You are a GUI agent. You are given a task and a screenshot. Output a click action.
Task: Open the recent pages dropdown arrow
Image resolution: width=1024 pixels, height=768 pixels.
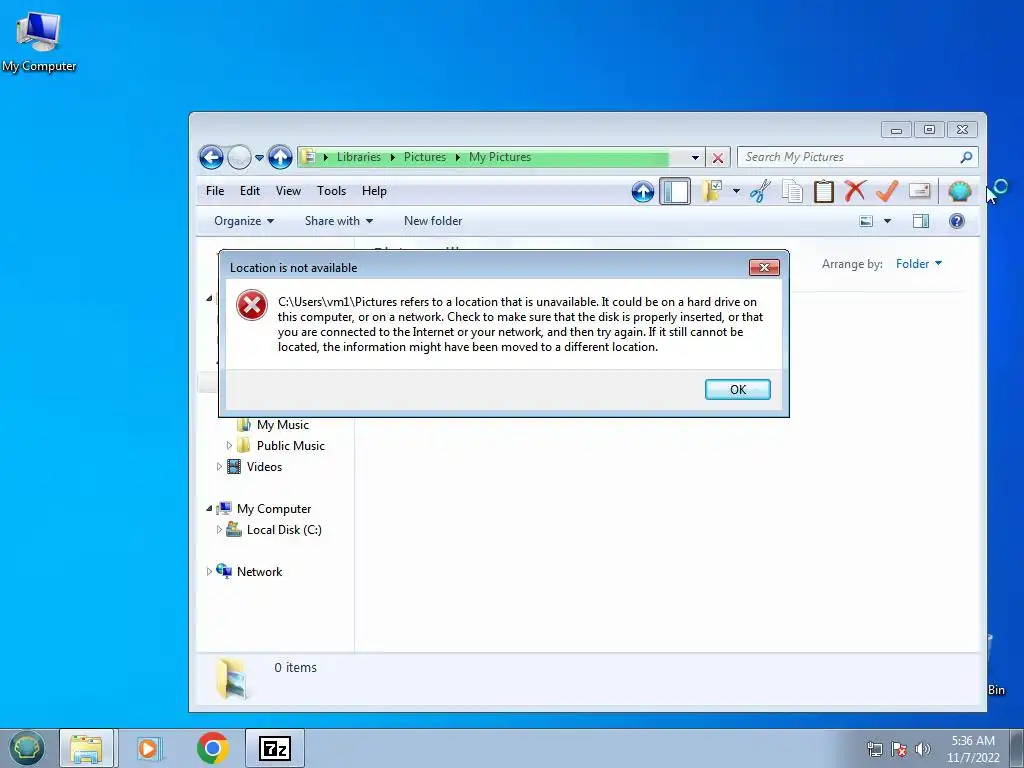click(x=259, y=157)
